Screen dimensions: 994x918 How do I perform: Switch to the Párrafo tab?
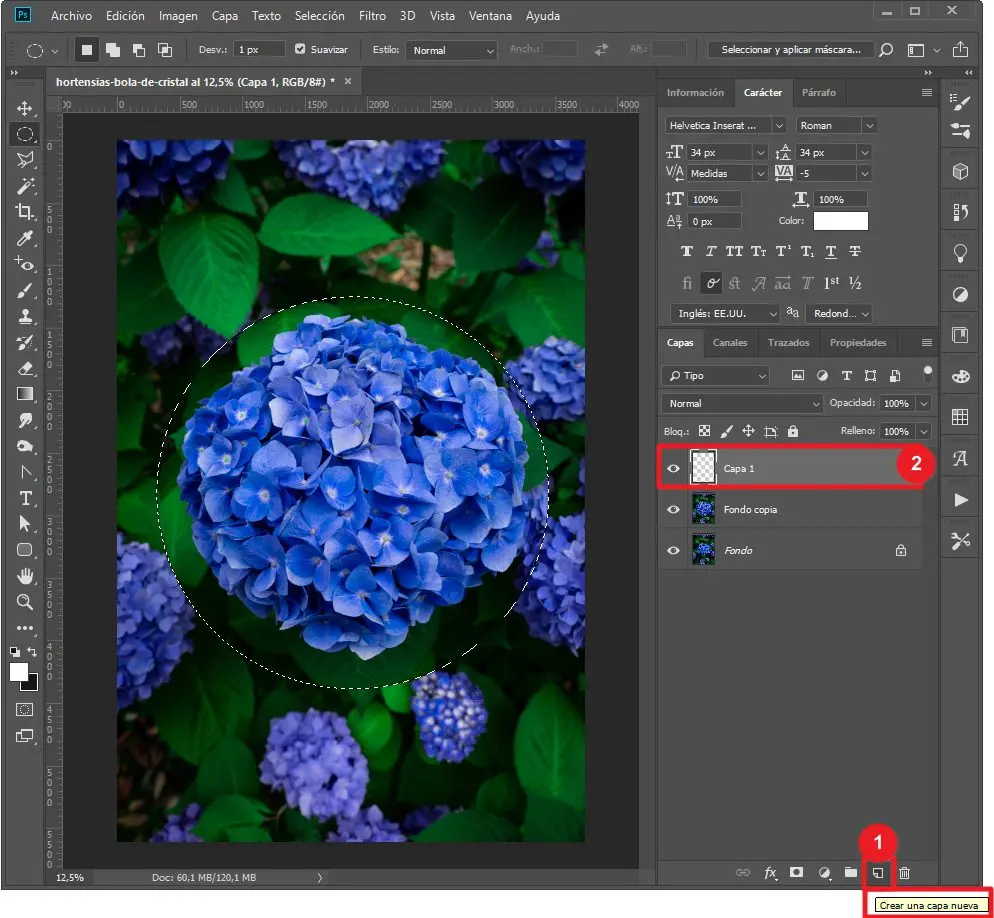(819, 92)
